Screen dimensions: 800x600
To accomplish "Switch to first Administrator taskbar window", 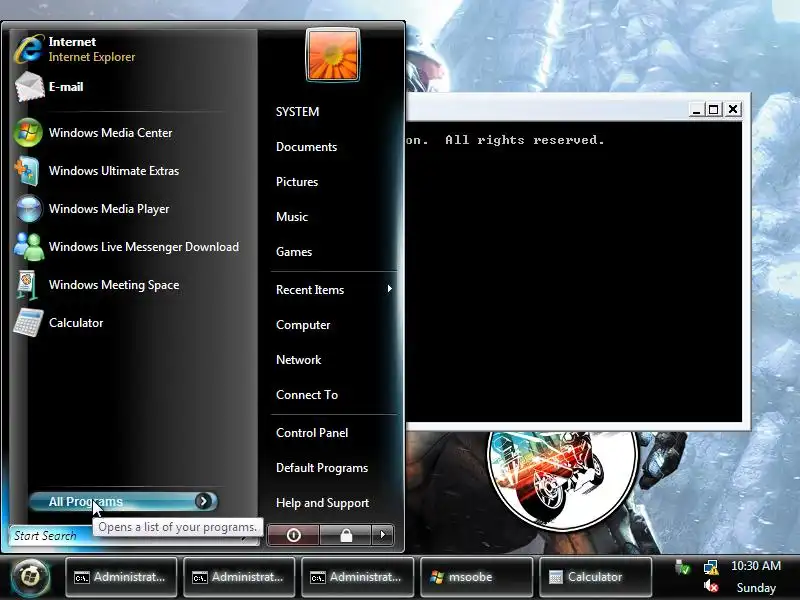I will [121, 577].
